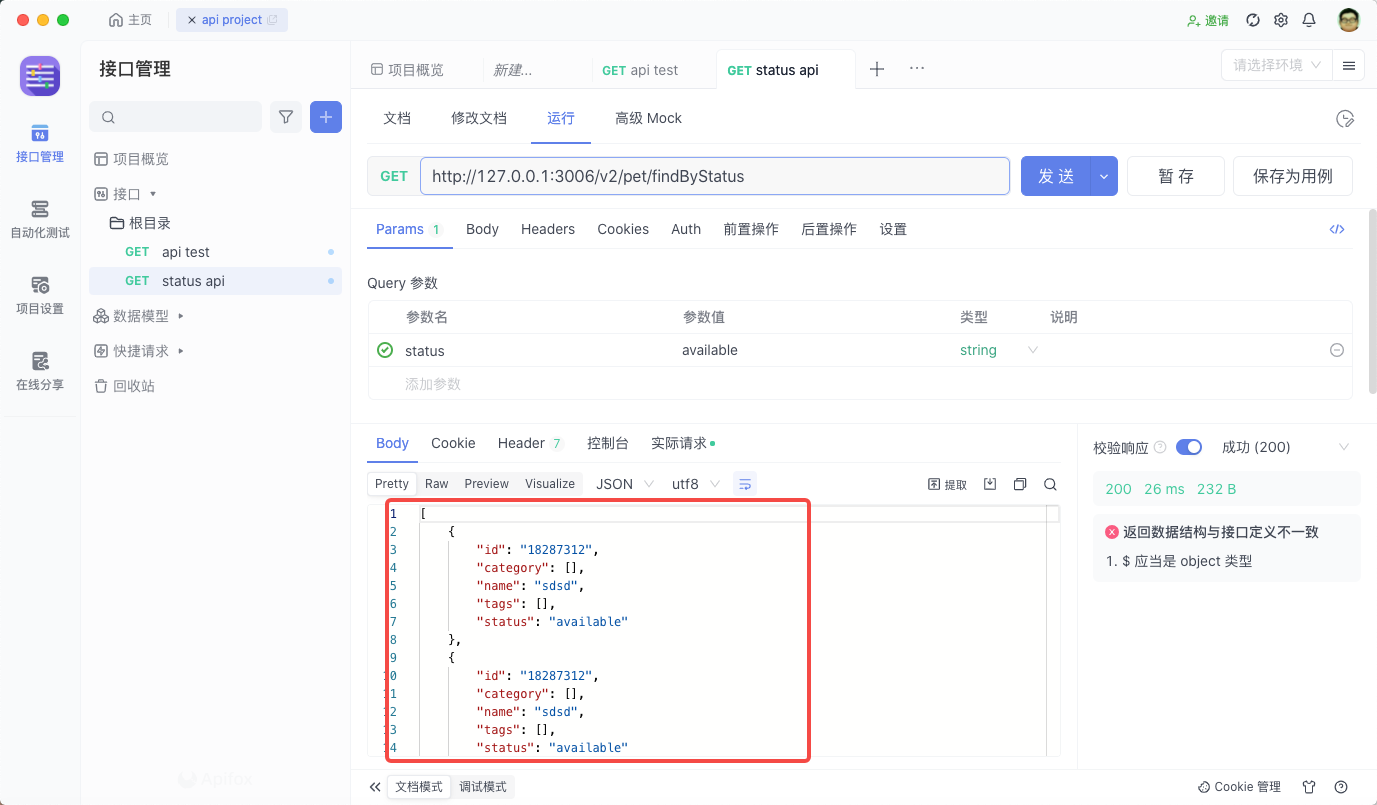This screenshot has width=1377, height=805.
Task: Switch to 调试模式 mode
Action: (483, 786)
